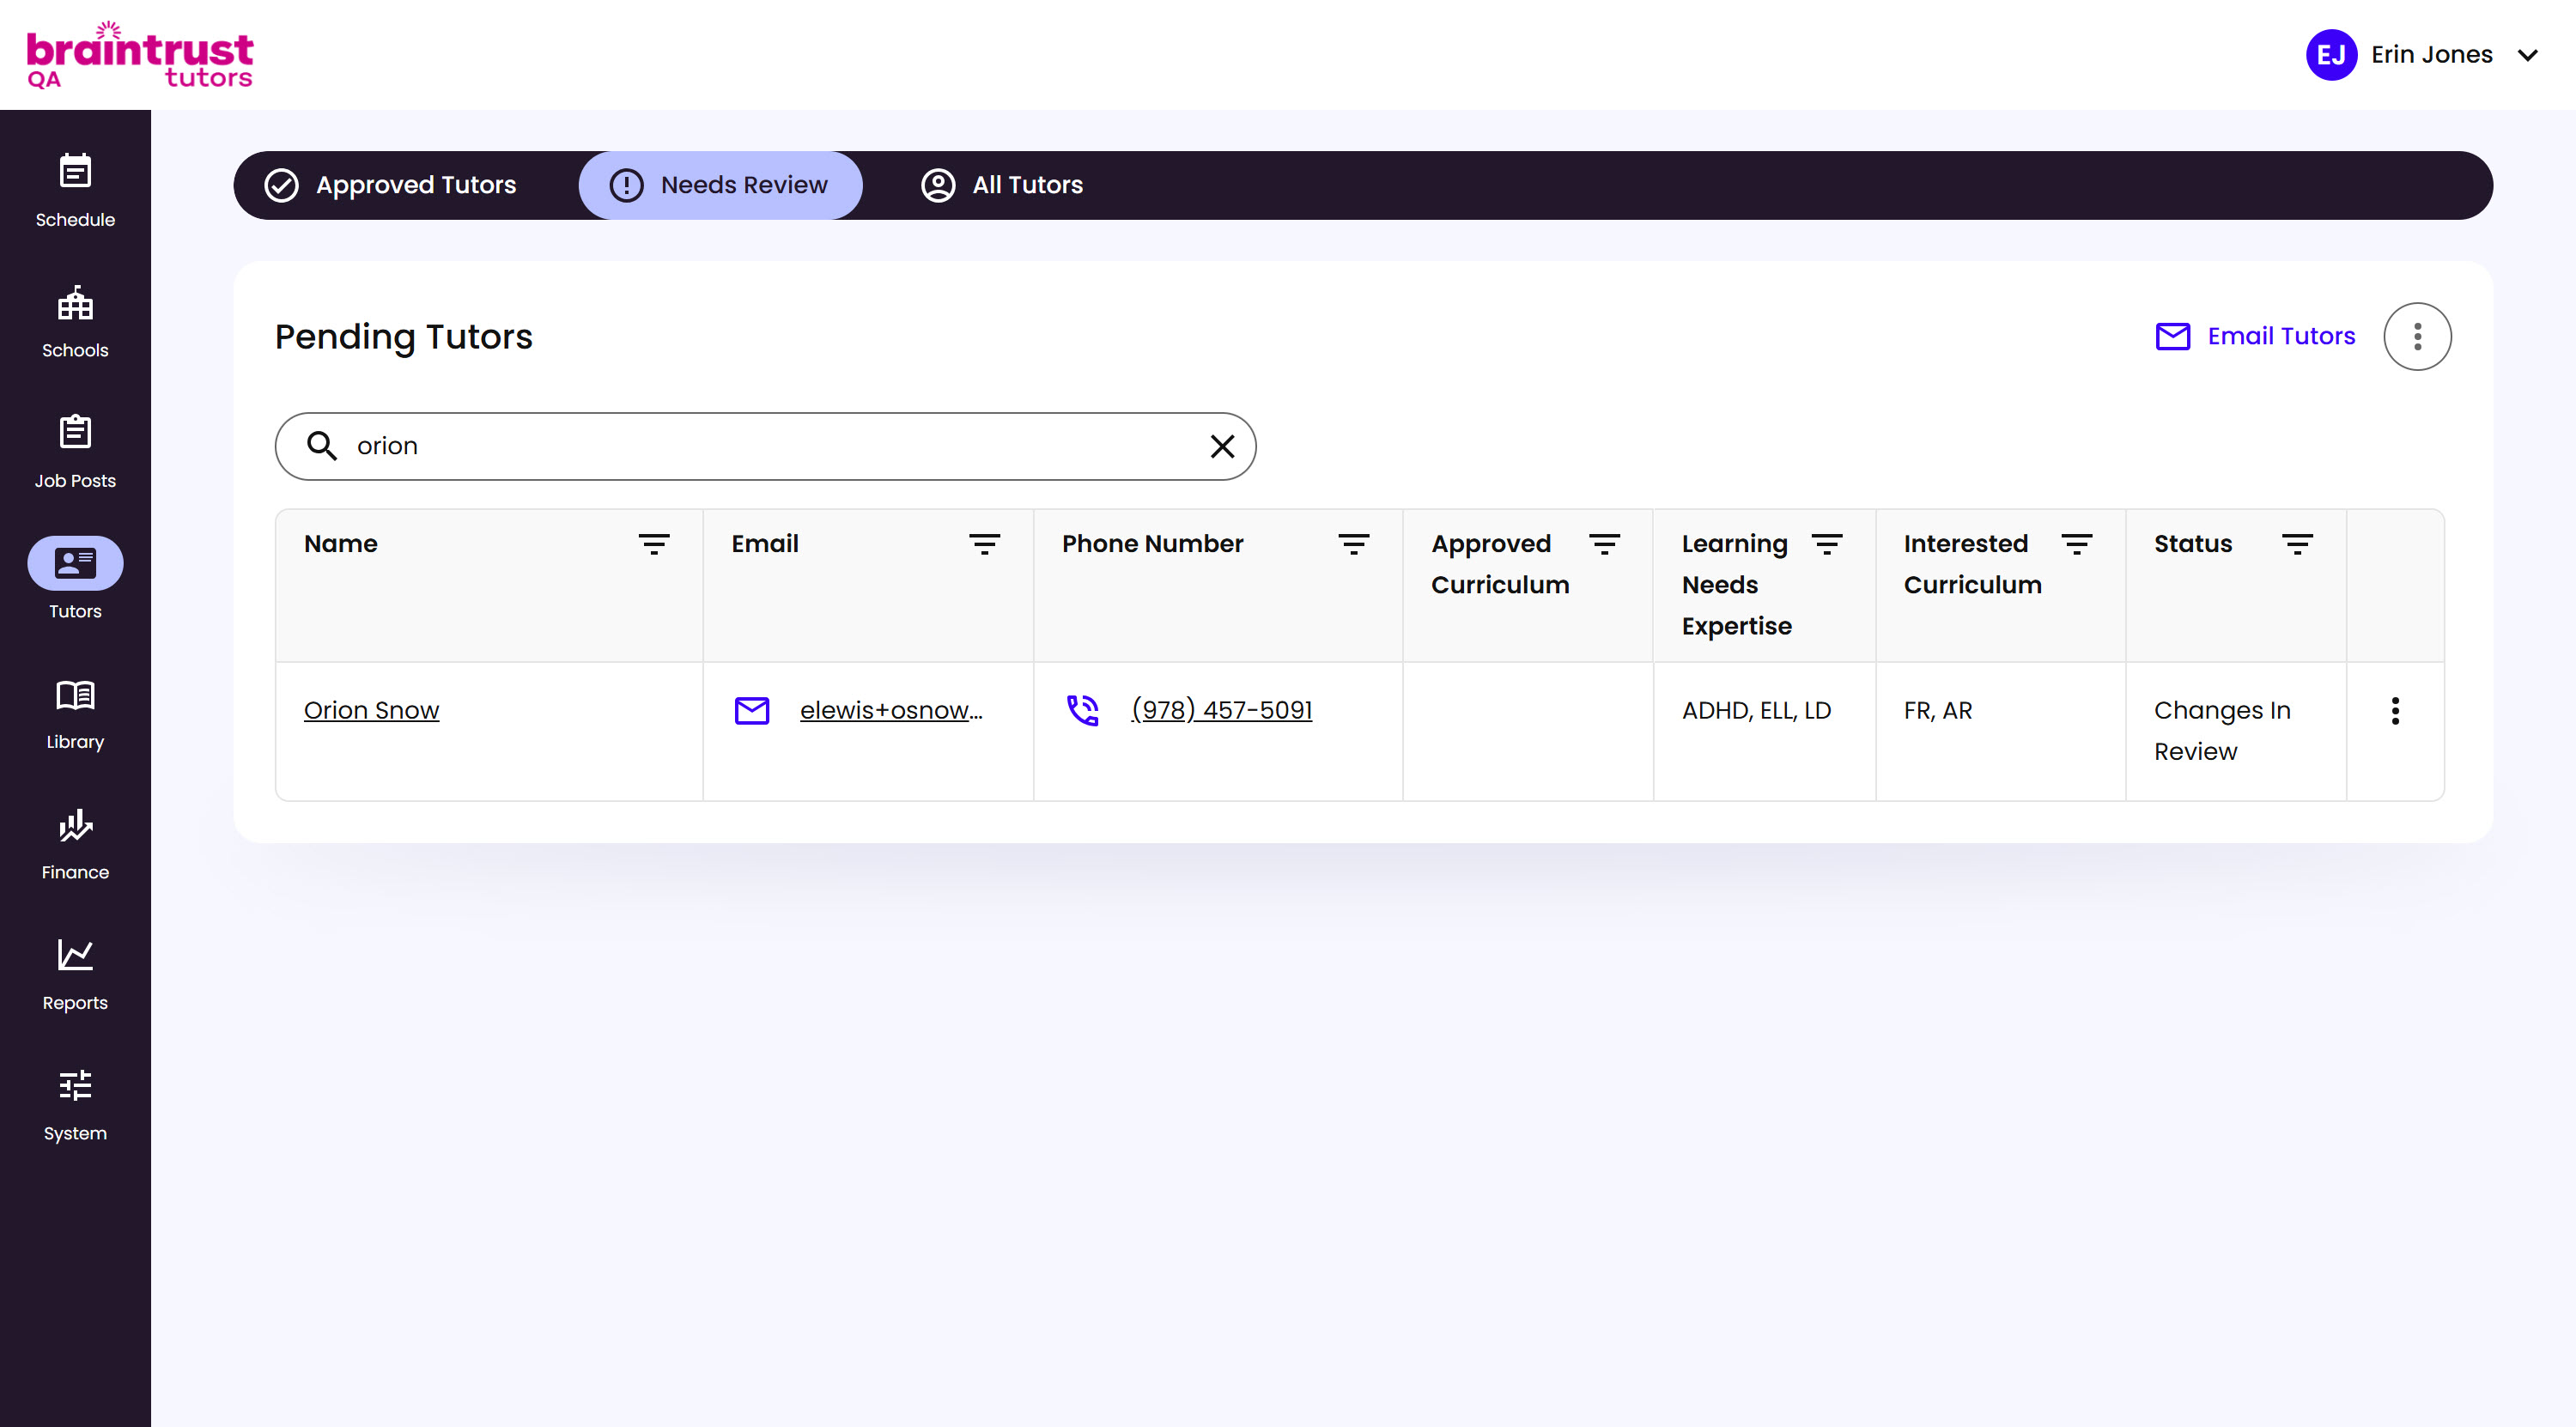Click the search magnifier icon

point(321,445)
